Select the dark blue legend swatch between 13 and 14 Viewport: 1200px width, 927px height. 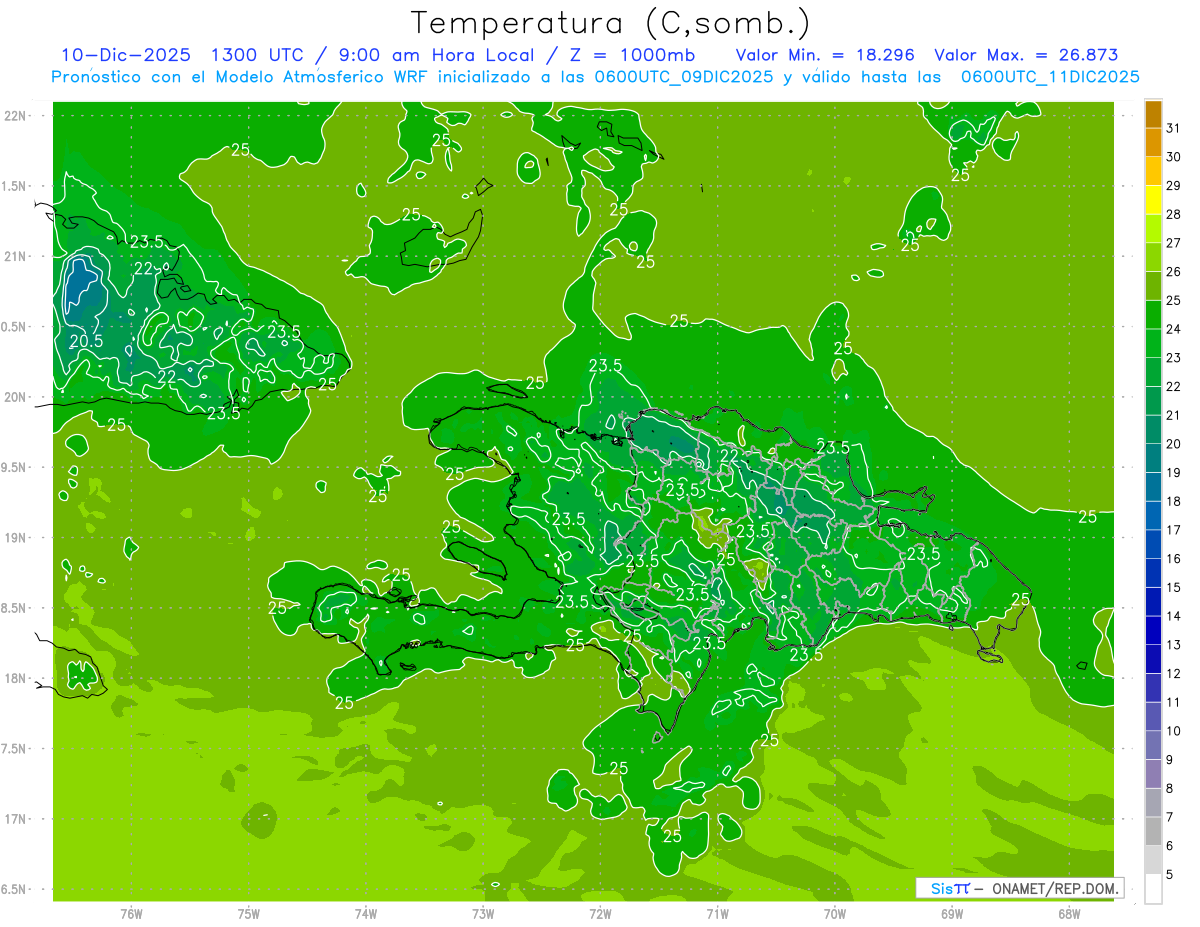[x=1153, y=631]
